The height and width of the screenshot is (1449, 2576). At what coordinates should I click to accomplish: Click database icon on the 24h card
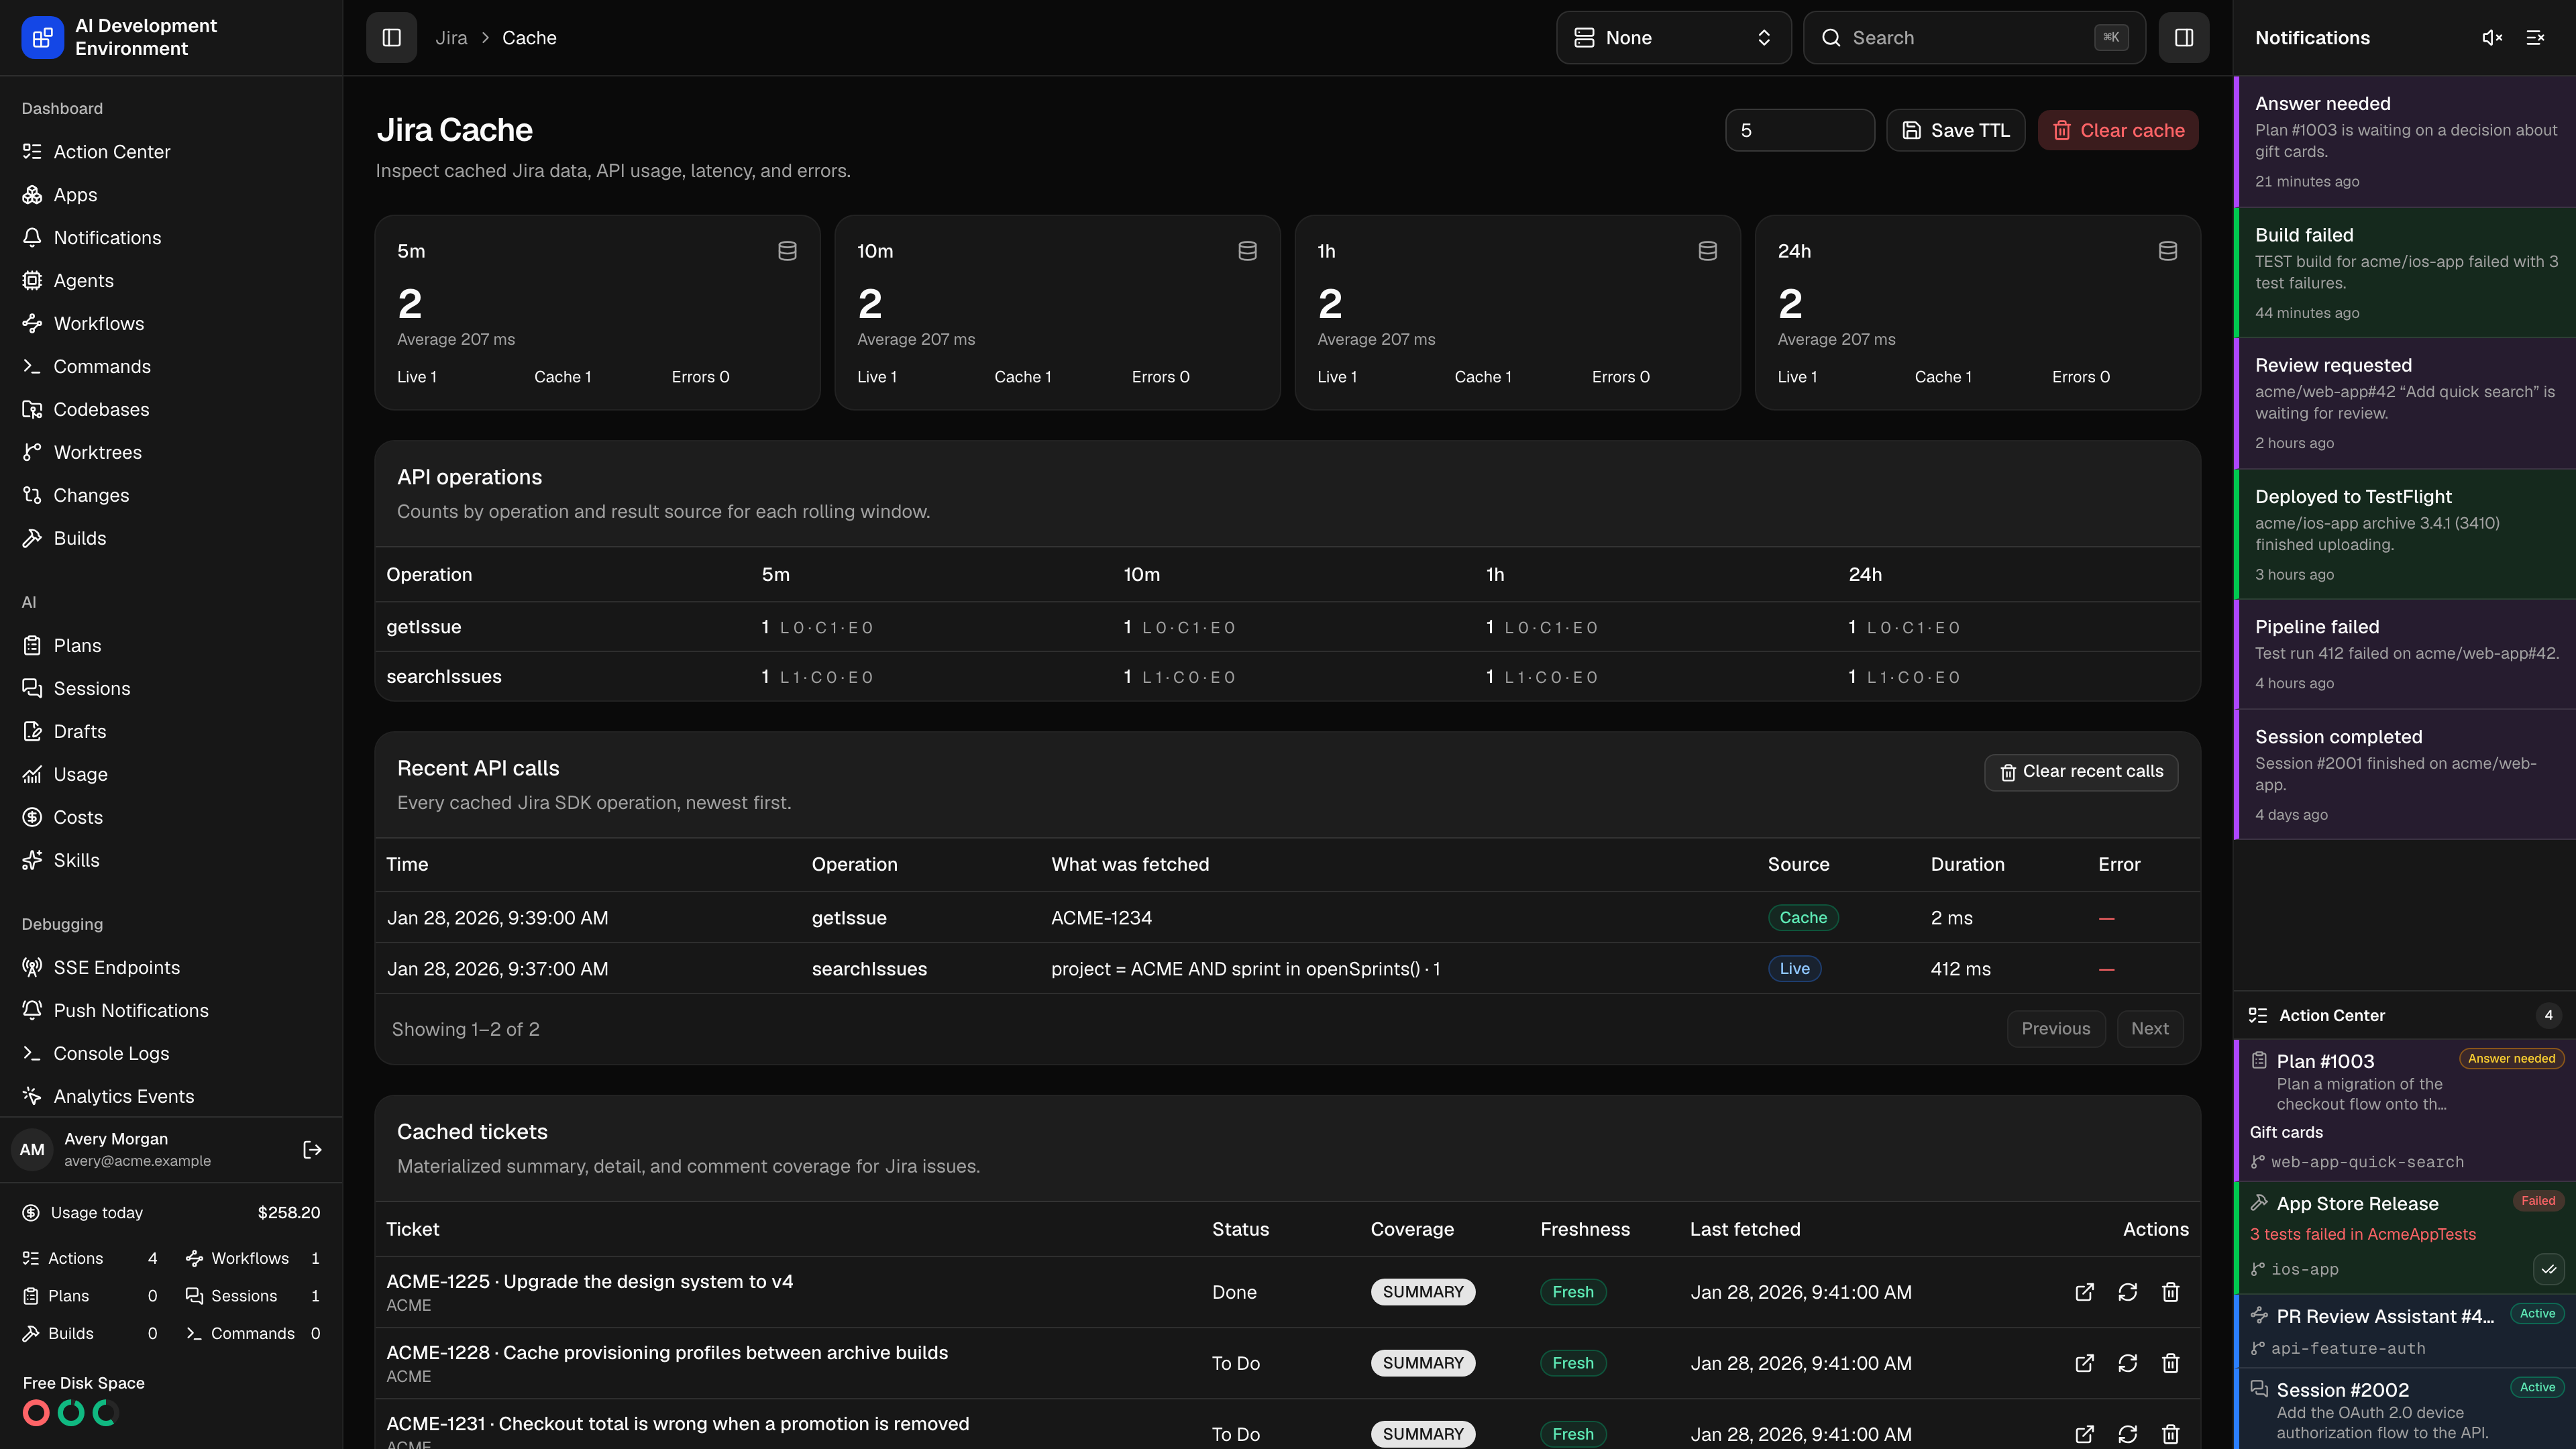pyautogui.click(x=2167, y=251)
